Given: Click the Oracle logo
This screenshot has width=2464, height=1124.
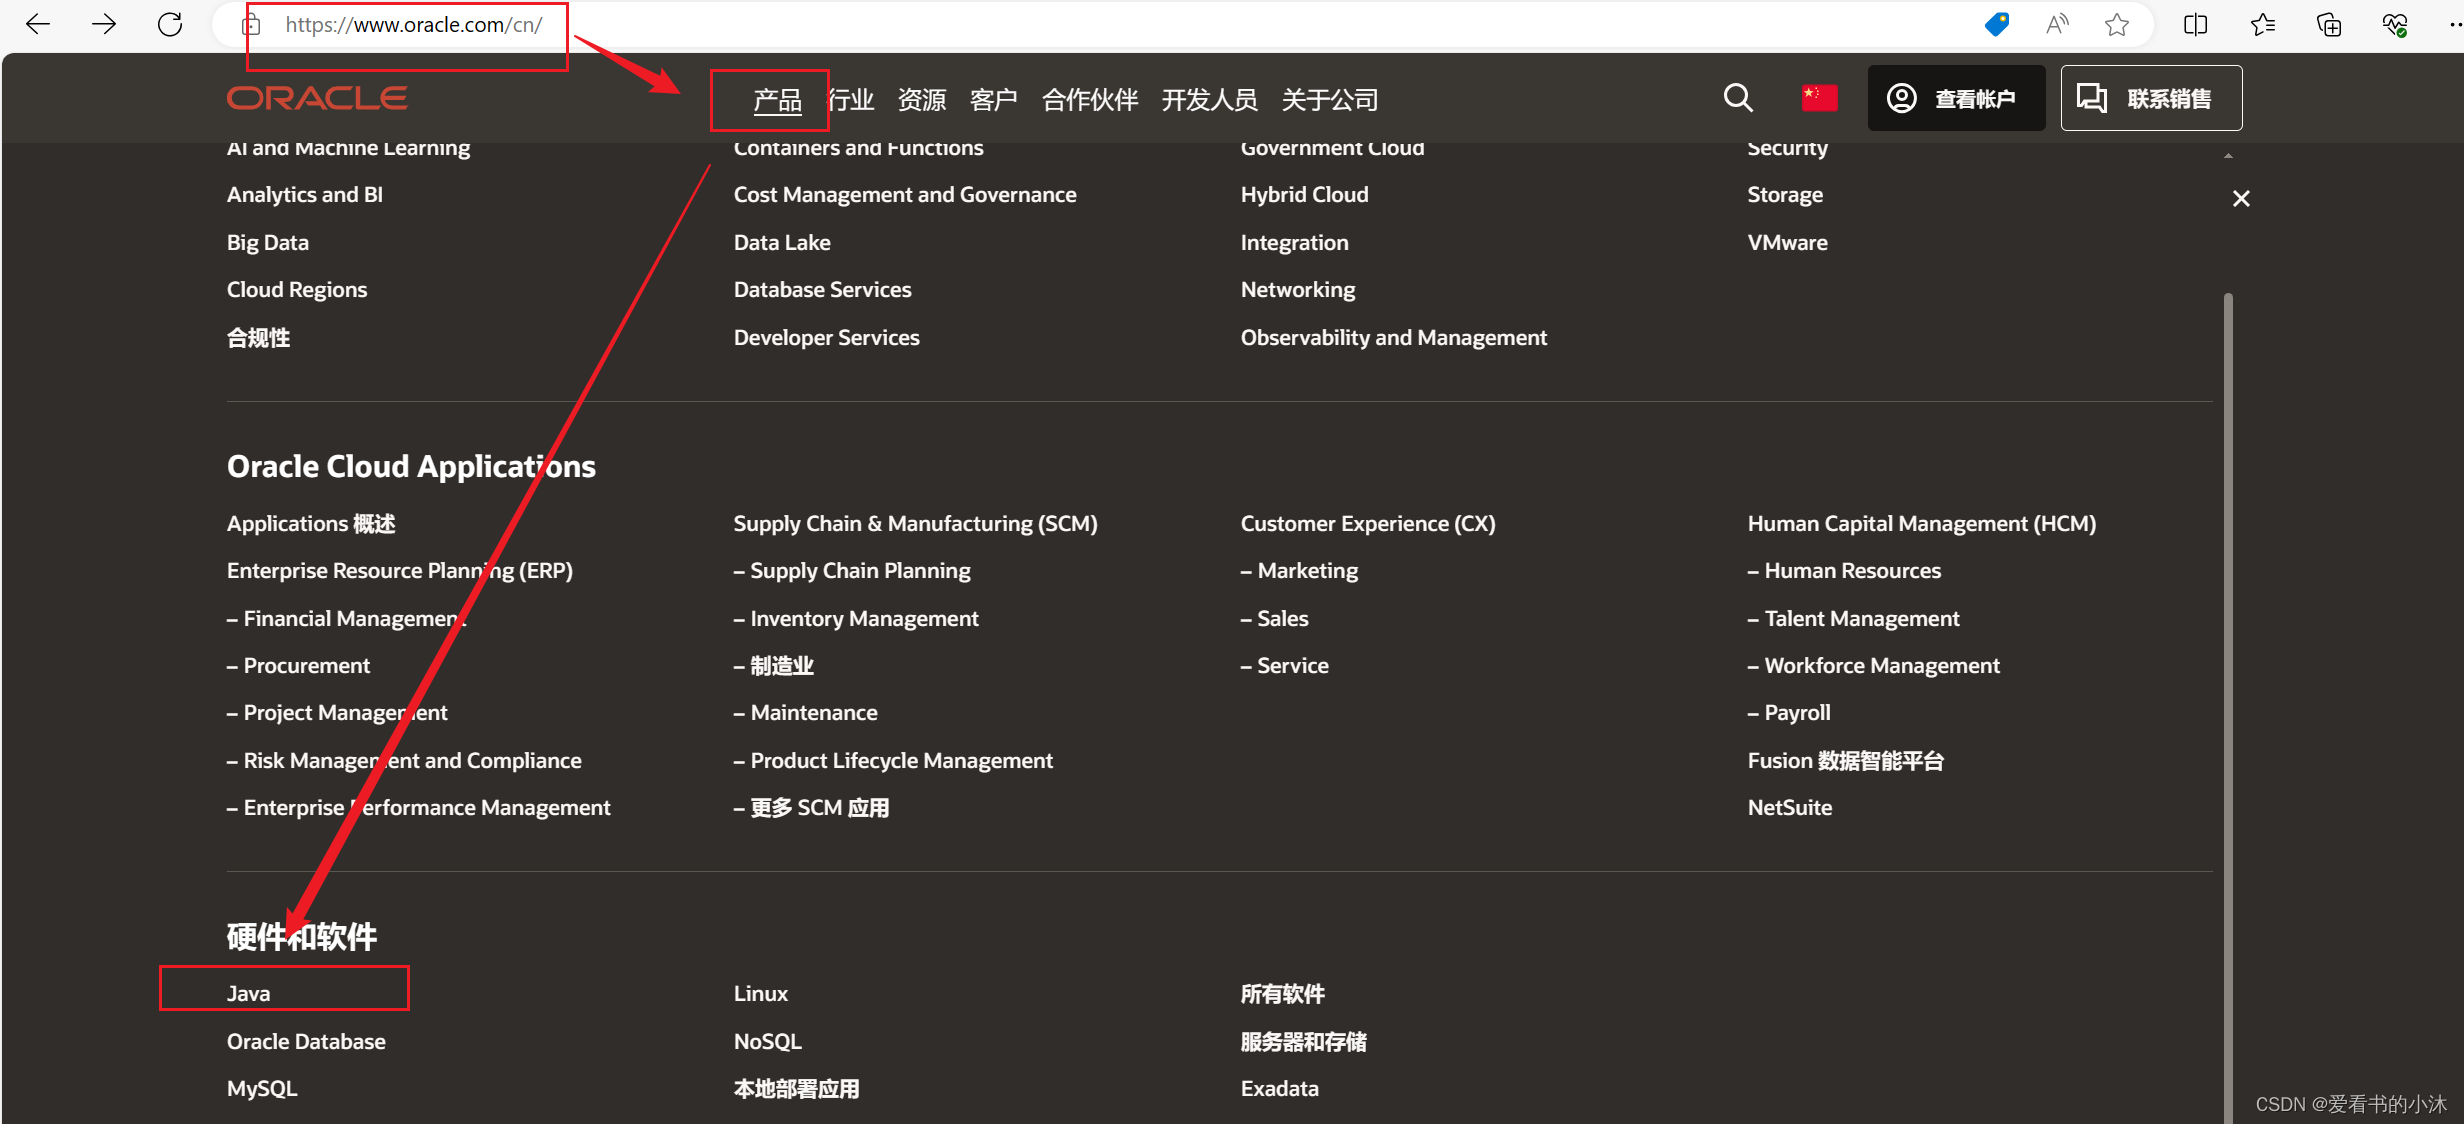Looking at the screenshot, I should point(317,98).
